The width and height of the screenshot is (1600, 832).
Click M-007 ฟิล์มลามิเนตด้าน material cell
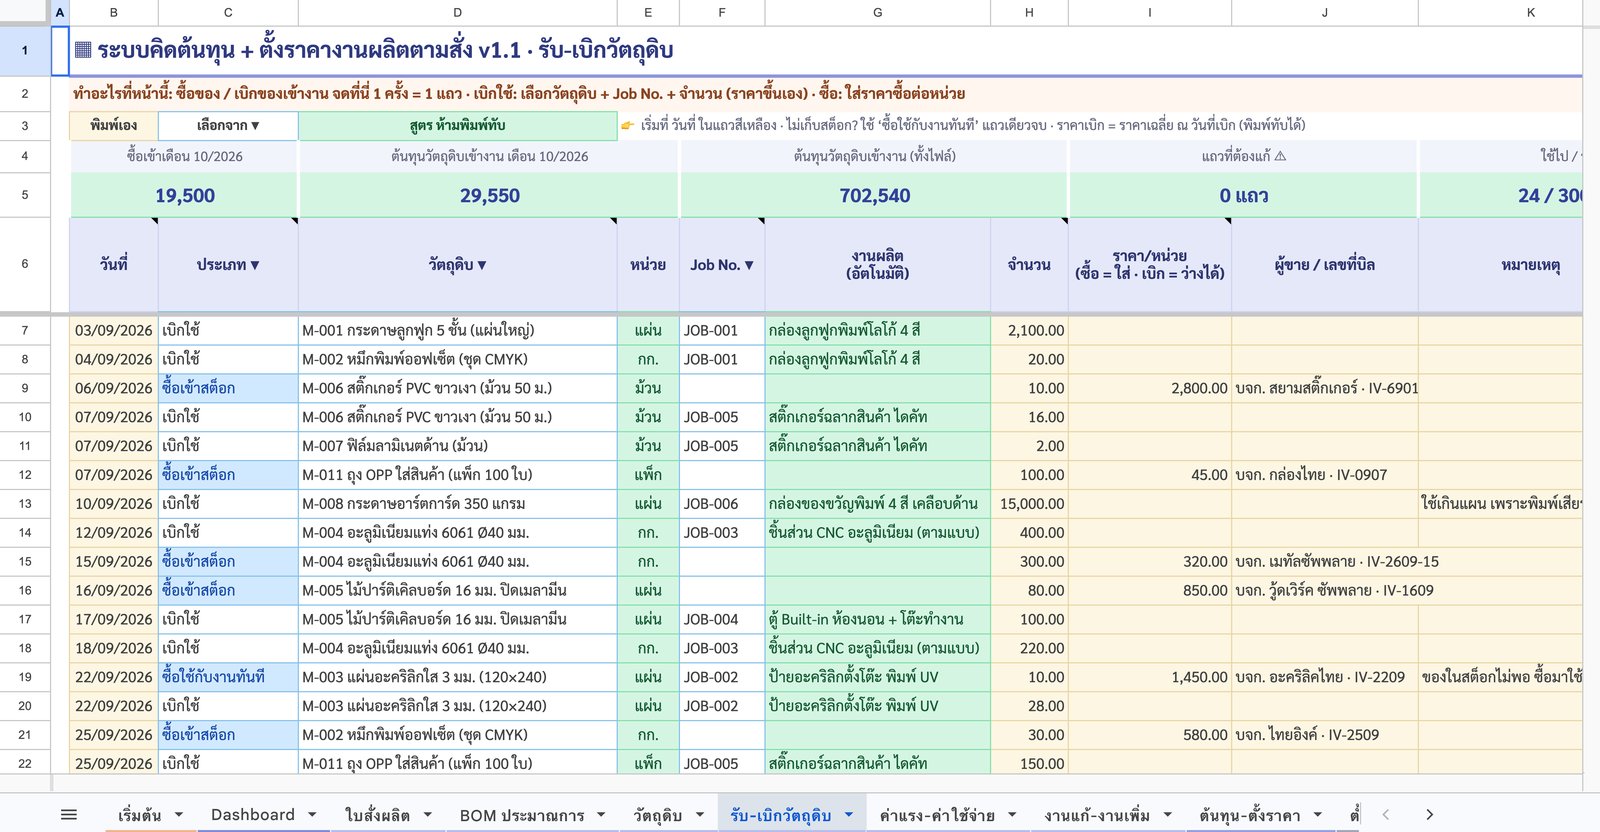[457, 446]
